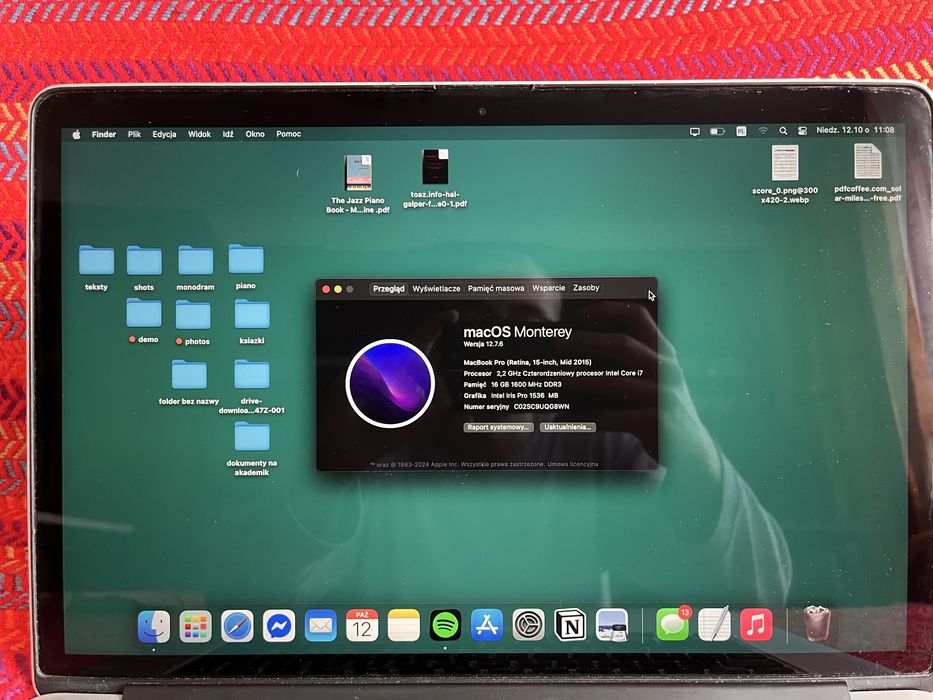This screenshot has height=700, width=933.
Task: Open the Apple menu
Action: (76, 135)
